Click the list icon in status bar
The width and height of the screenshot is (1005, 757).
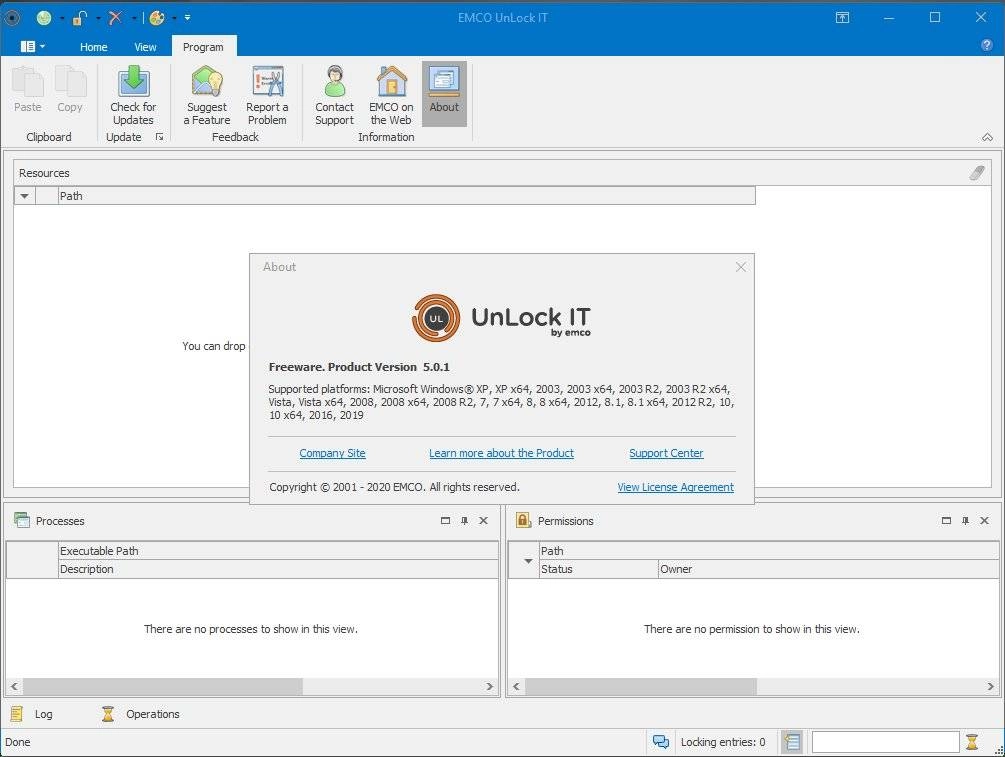[x=792, y=742]
